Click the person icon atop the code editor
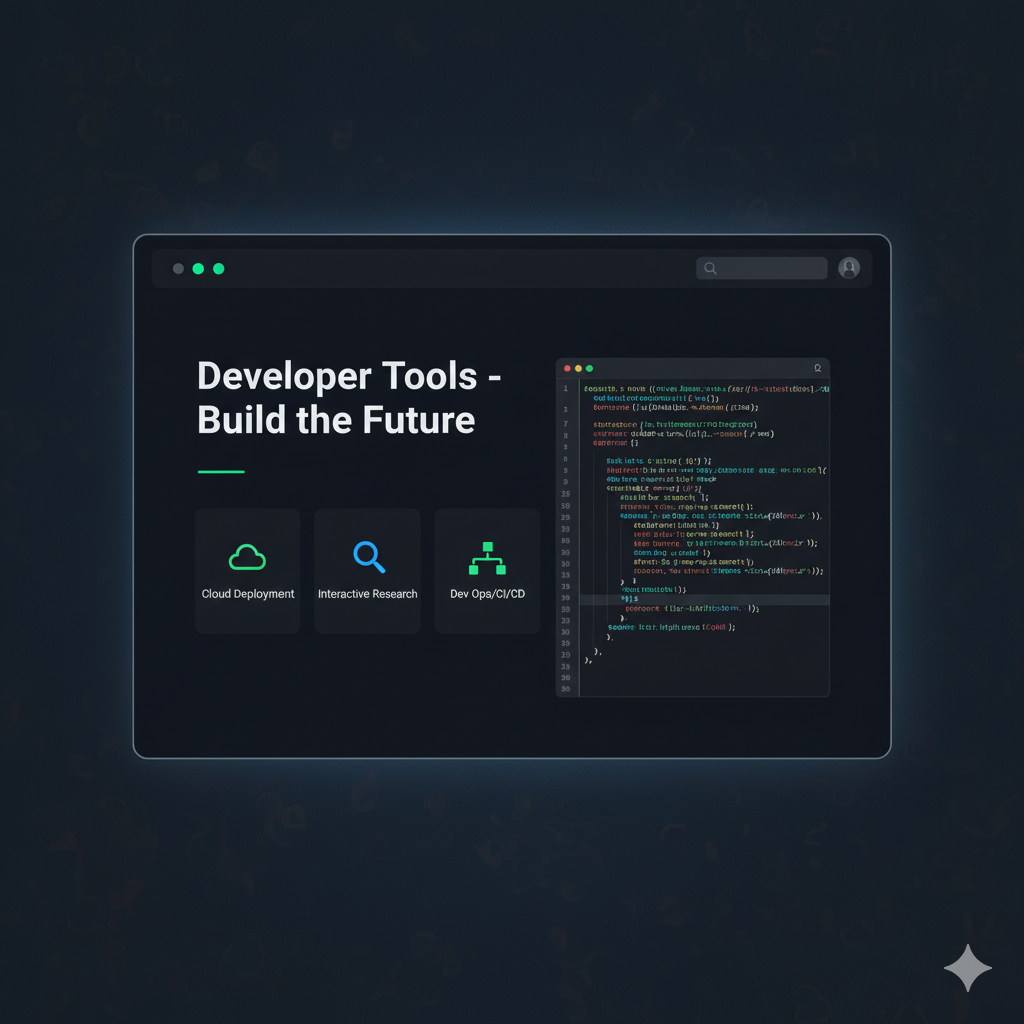The height and width of the screenshot is (1024, 1024). tap(818, 368)
